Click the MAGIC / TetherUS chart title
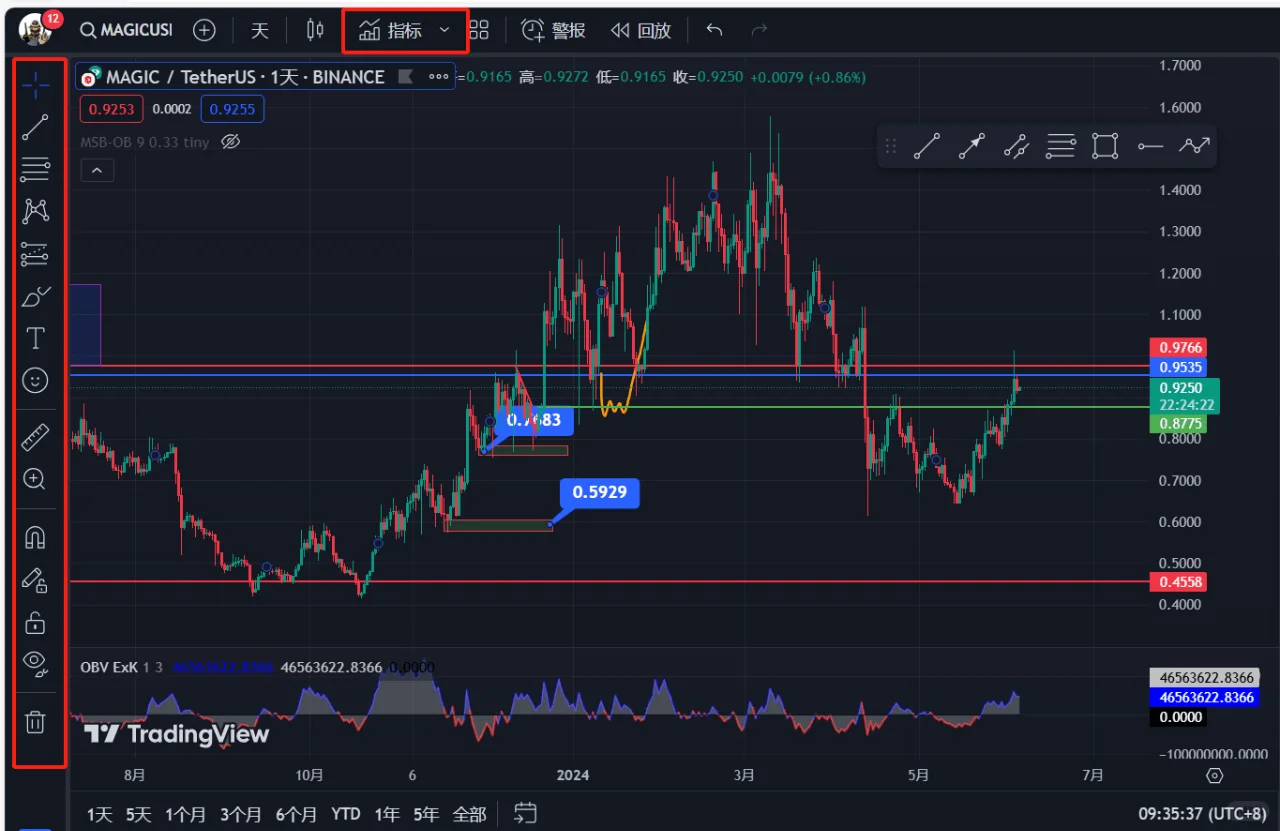 245,76
